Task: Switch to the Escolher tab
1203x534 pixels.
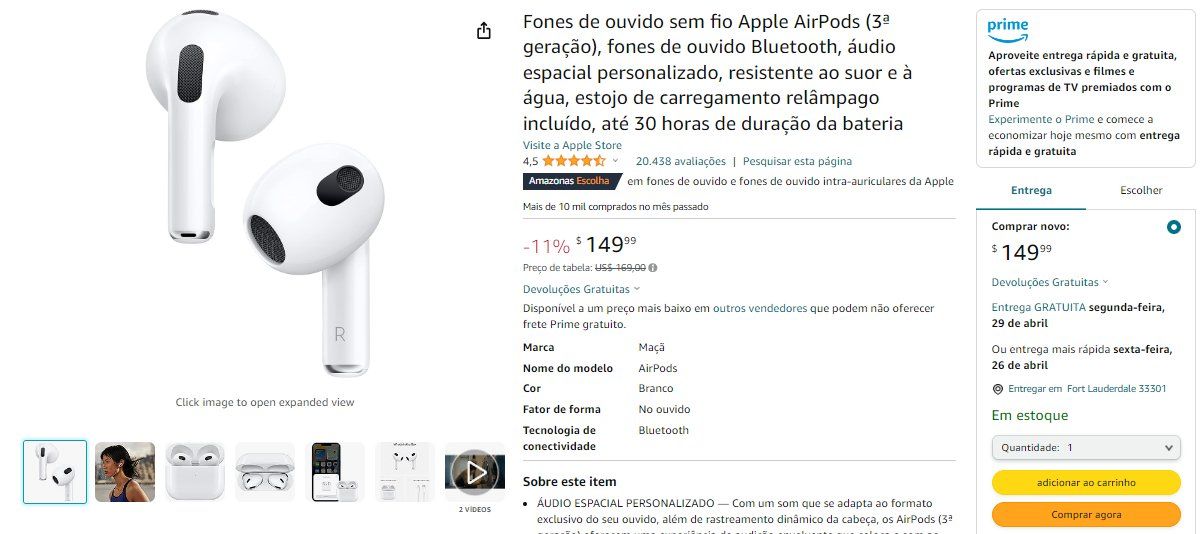Action: pyautogui.click(x=1141, y=190)
